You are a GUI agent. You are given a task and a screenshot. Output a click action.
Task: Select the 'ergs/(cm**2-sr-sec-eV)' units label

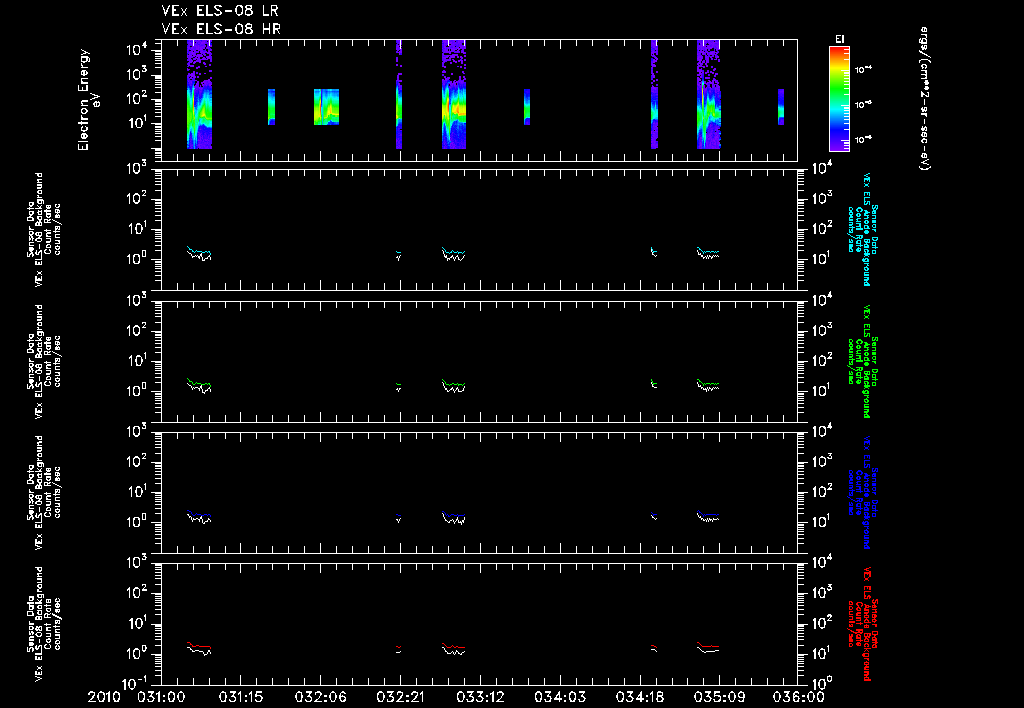925,99
